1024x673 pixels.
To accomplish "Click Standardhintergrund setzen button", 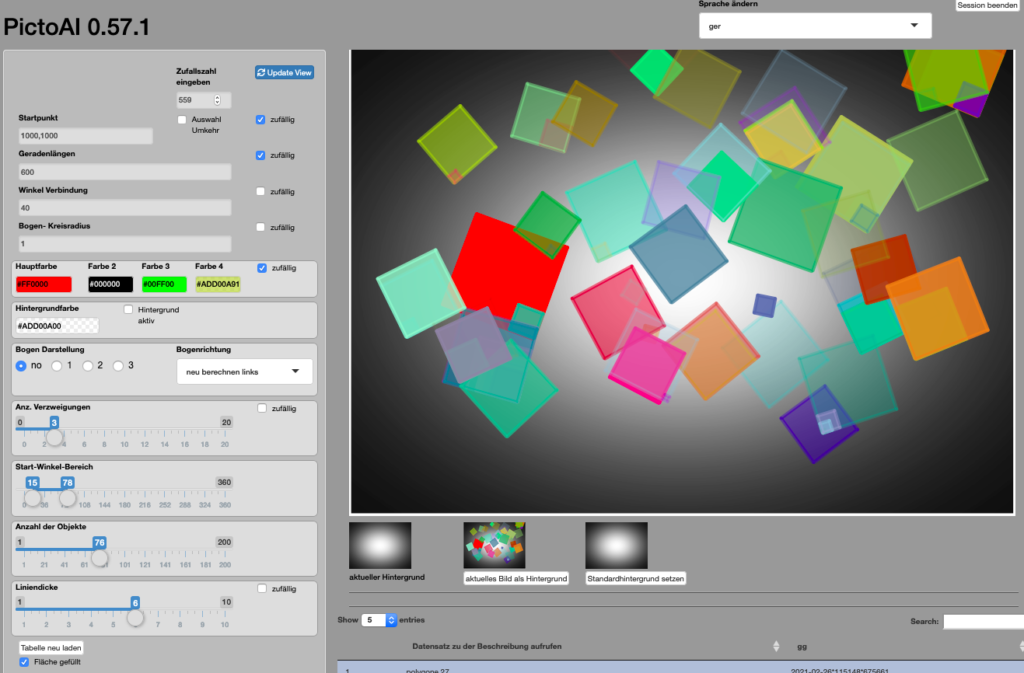I will click(x=636, y=578).
